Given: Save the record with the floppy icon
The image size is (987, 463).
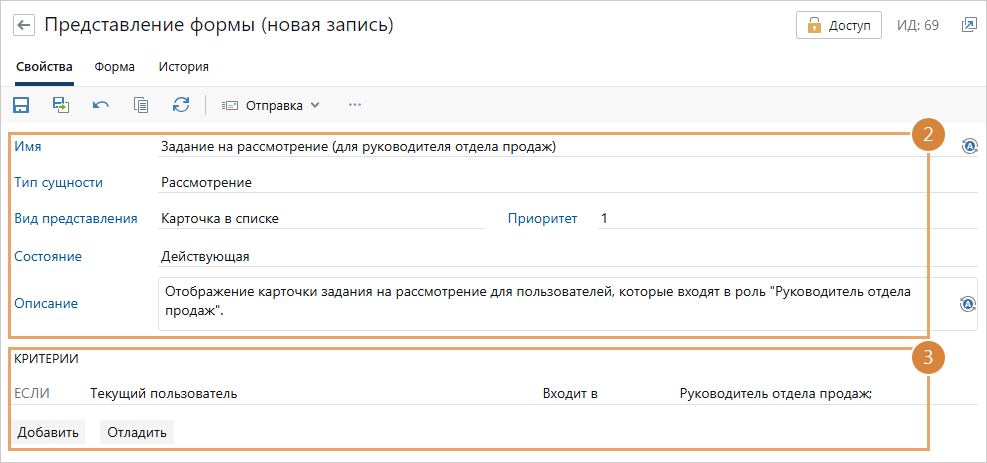Looking at the screenshot, I should 21,105.
